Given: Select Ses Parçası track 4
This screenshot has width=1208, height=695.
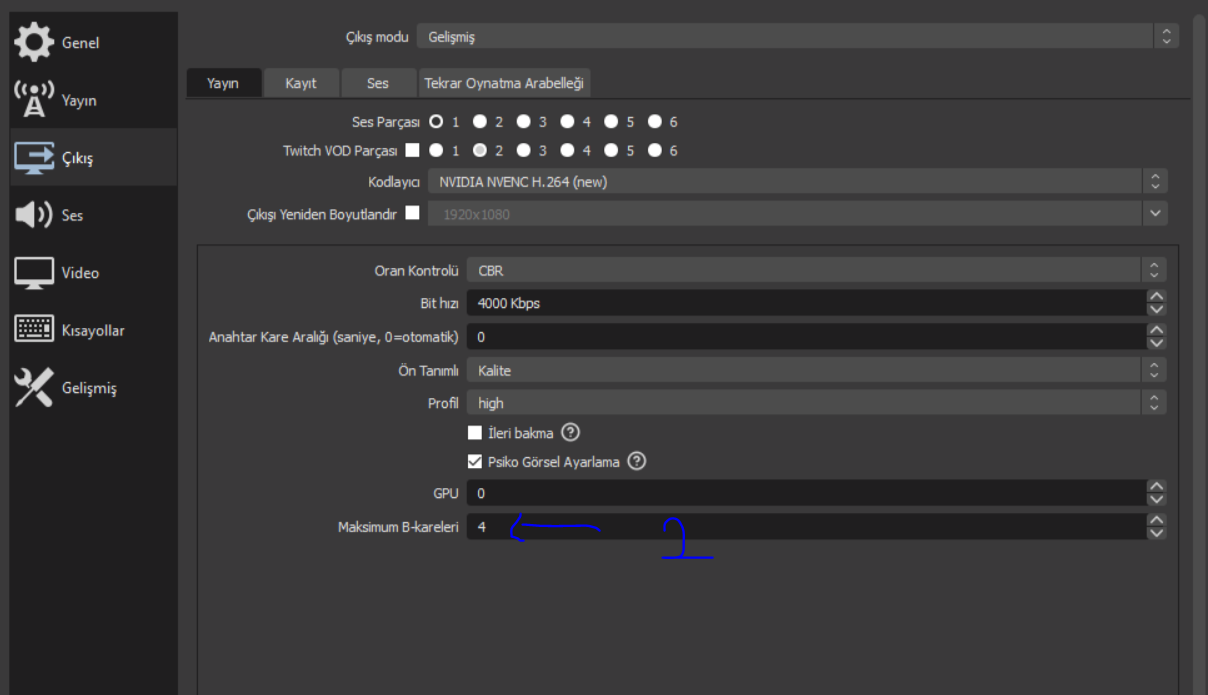Looking at the screenshot, I should click(x=567, y=122).
